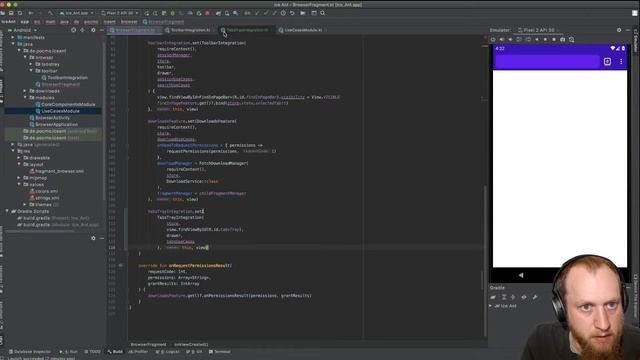640x360 pixels.
Task: Click the Build hammer icon in toolbar
Action: [50, 13]
